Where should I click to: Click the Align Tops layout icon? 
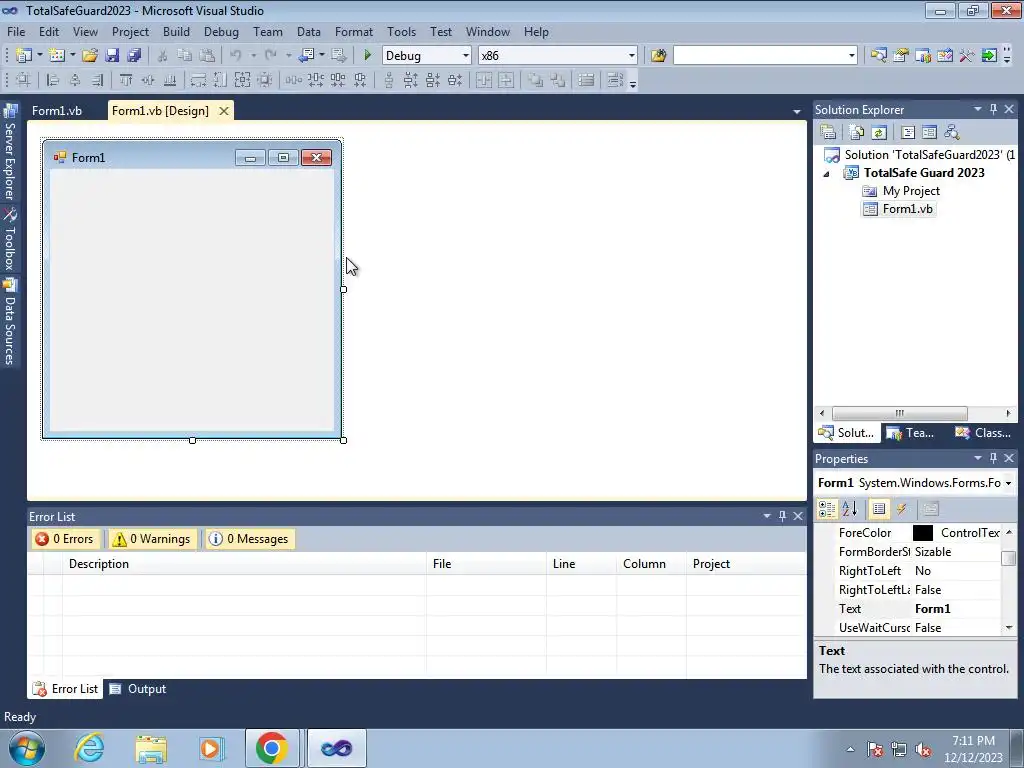[126, 80]
